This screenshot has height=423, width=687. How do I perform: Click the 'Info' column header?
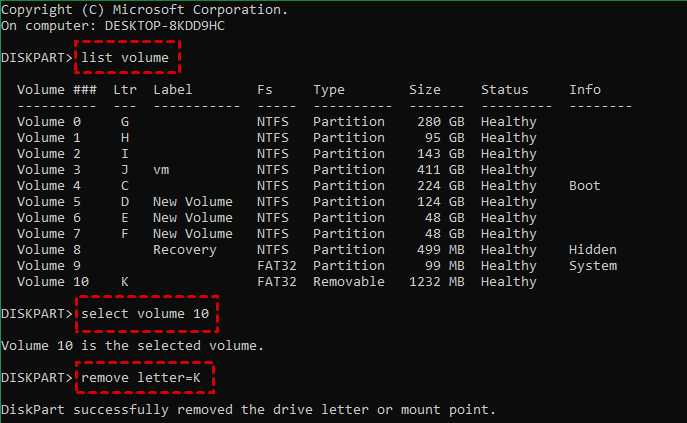585,90
